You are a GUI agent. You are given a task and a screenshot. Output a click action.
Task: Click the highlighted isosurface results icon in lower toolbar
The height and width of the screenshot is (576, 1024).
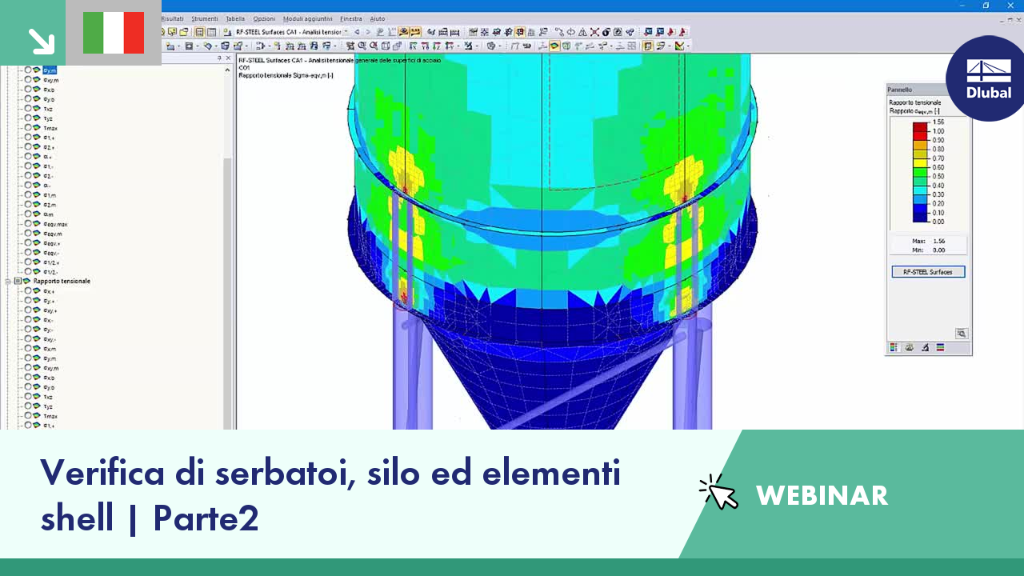tap(554, 46)
